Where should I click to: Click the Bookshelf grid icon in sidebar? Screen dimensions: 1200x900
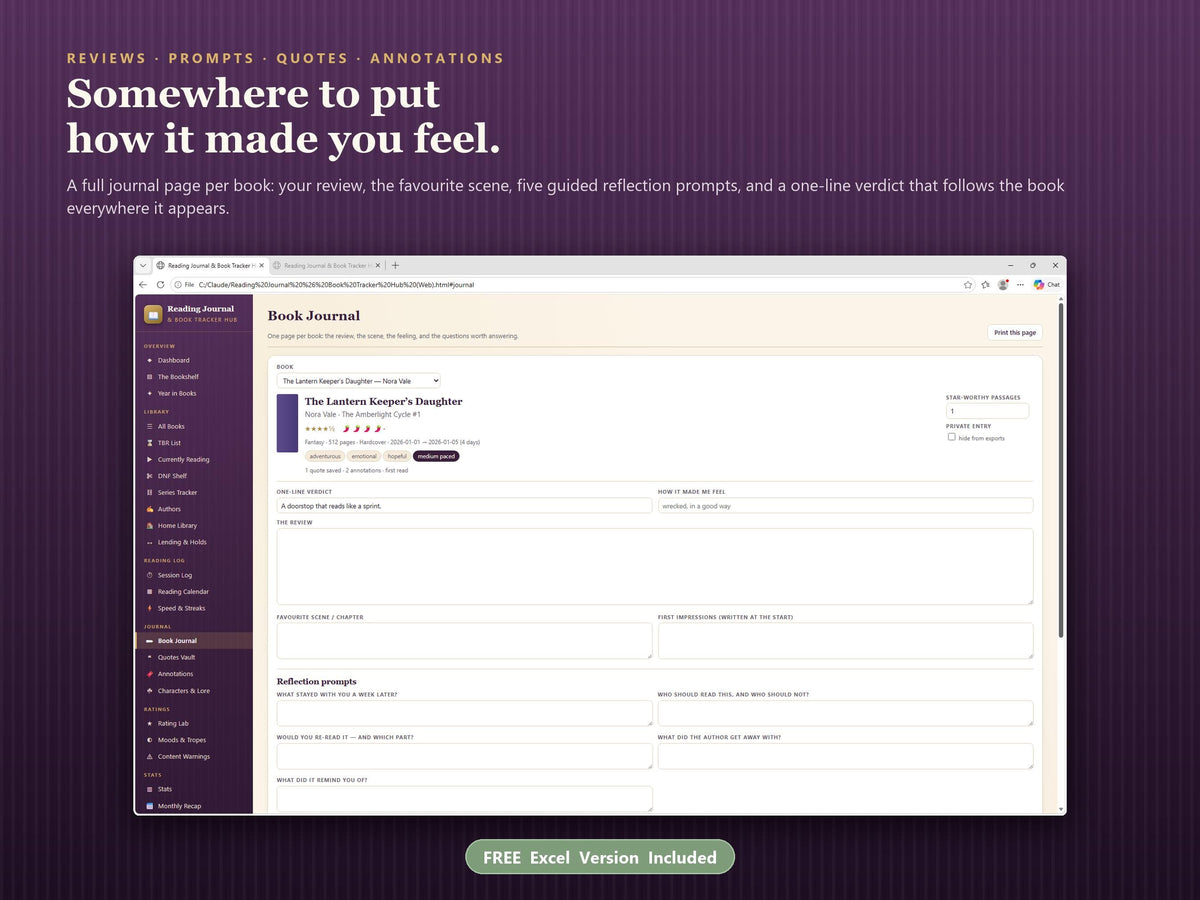[x=150, y=377]
